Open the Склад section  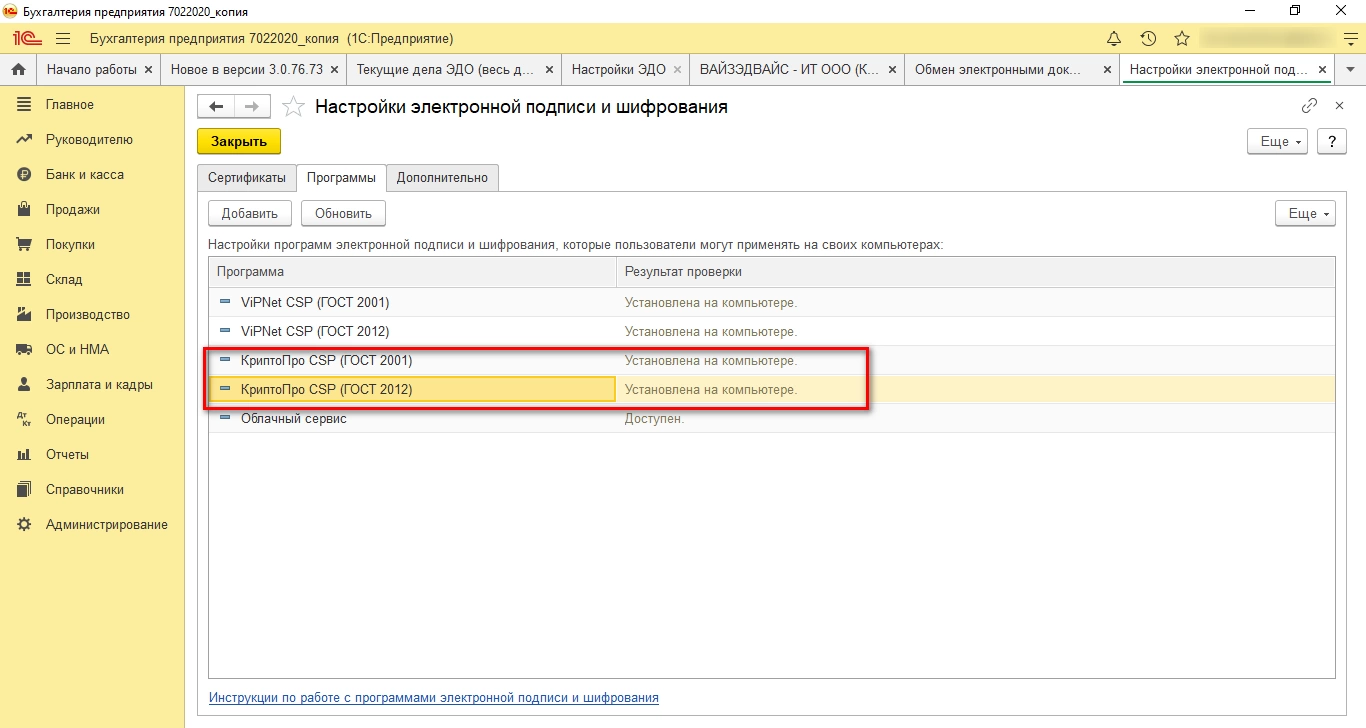[x=64, y=280]
